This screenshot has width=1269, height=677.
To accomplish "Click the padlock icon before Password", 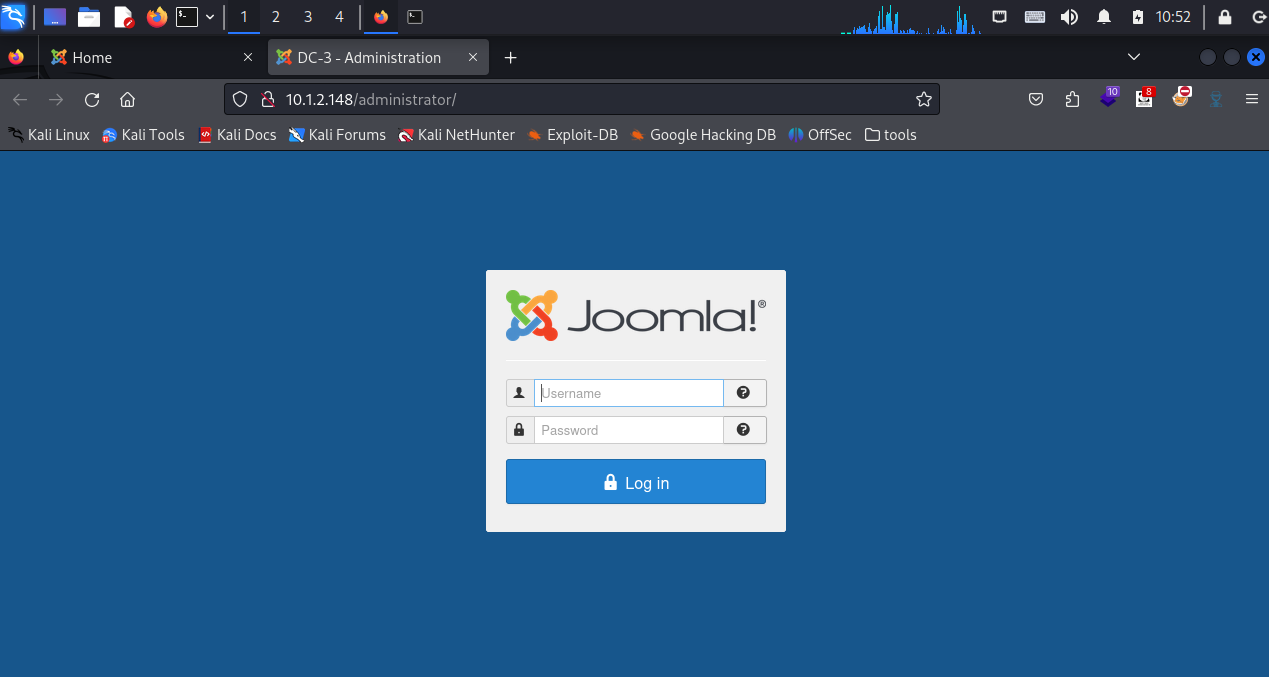I will (x=520, y=430).
